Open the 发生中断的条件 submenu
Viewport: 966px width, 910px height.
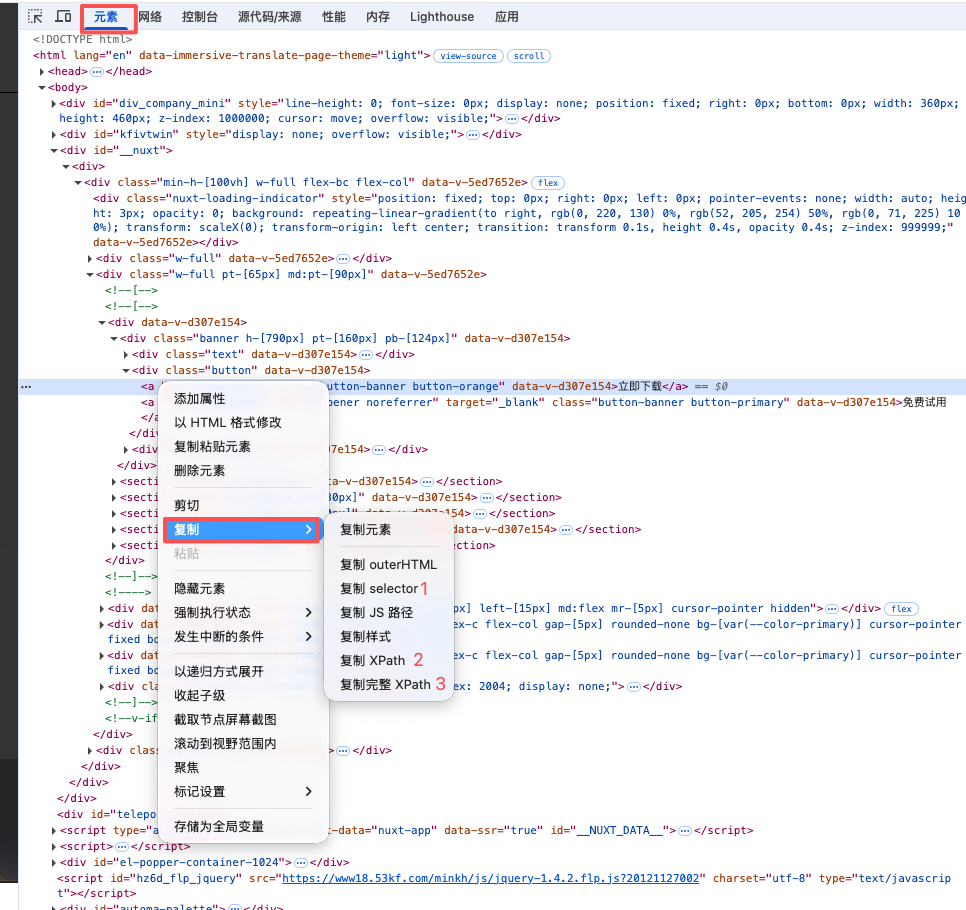tap(243, 636)
